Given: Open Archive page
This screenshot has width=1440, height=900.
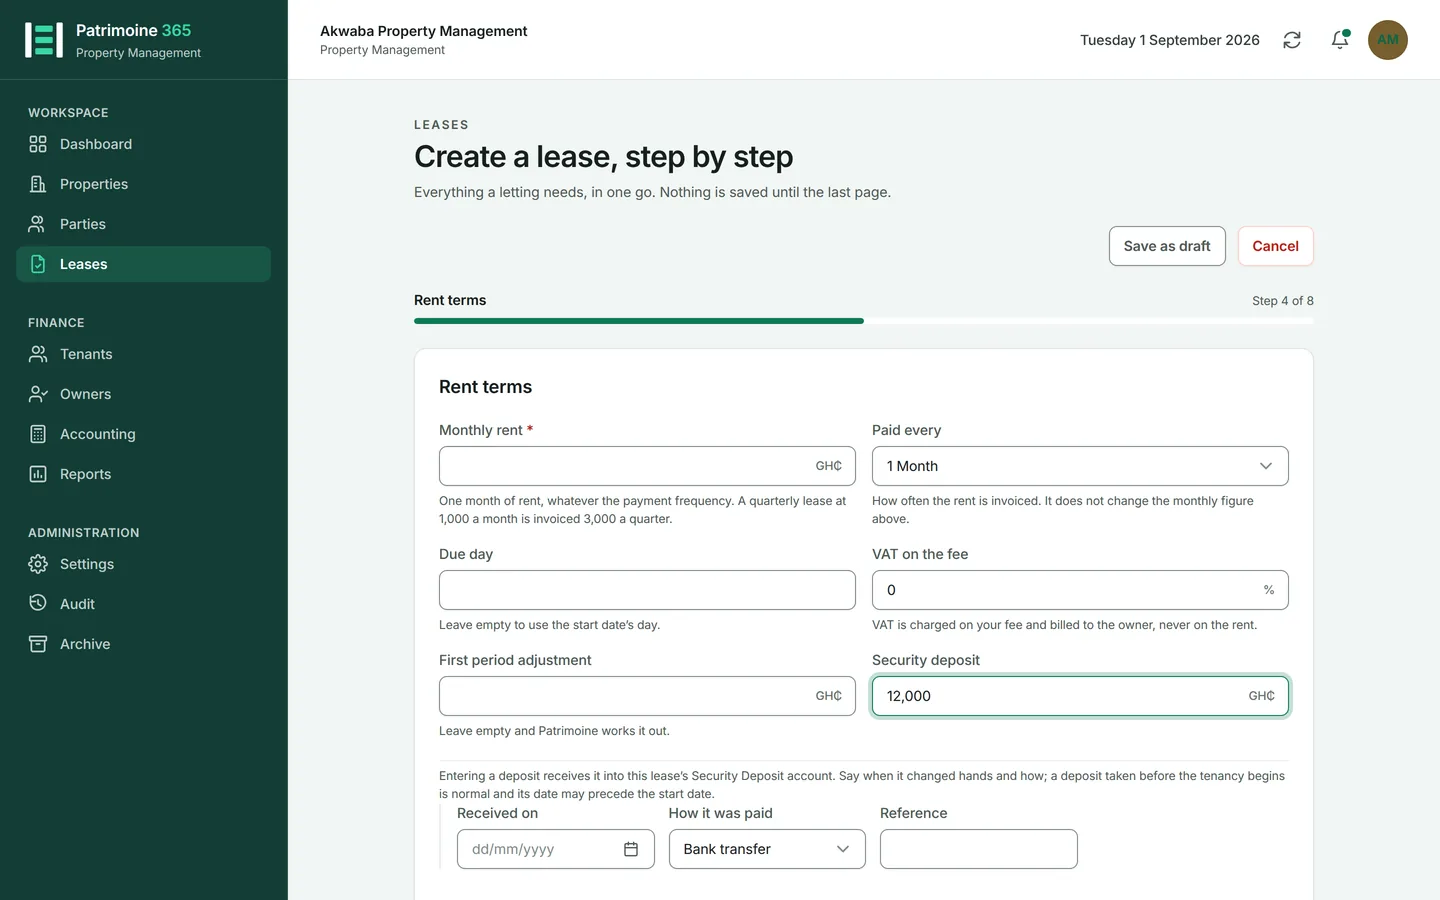Looking at the screenshot, I should click(x=143, y=644).
